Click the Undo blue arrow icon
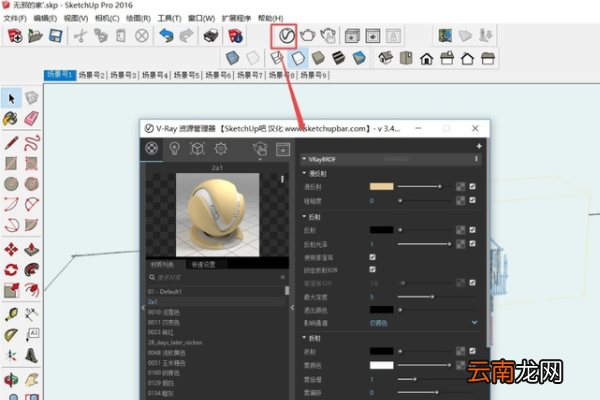Image resolution: width=600 pixels, height=400 pixels. coord(166,36)
